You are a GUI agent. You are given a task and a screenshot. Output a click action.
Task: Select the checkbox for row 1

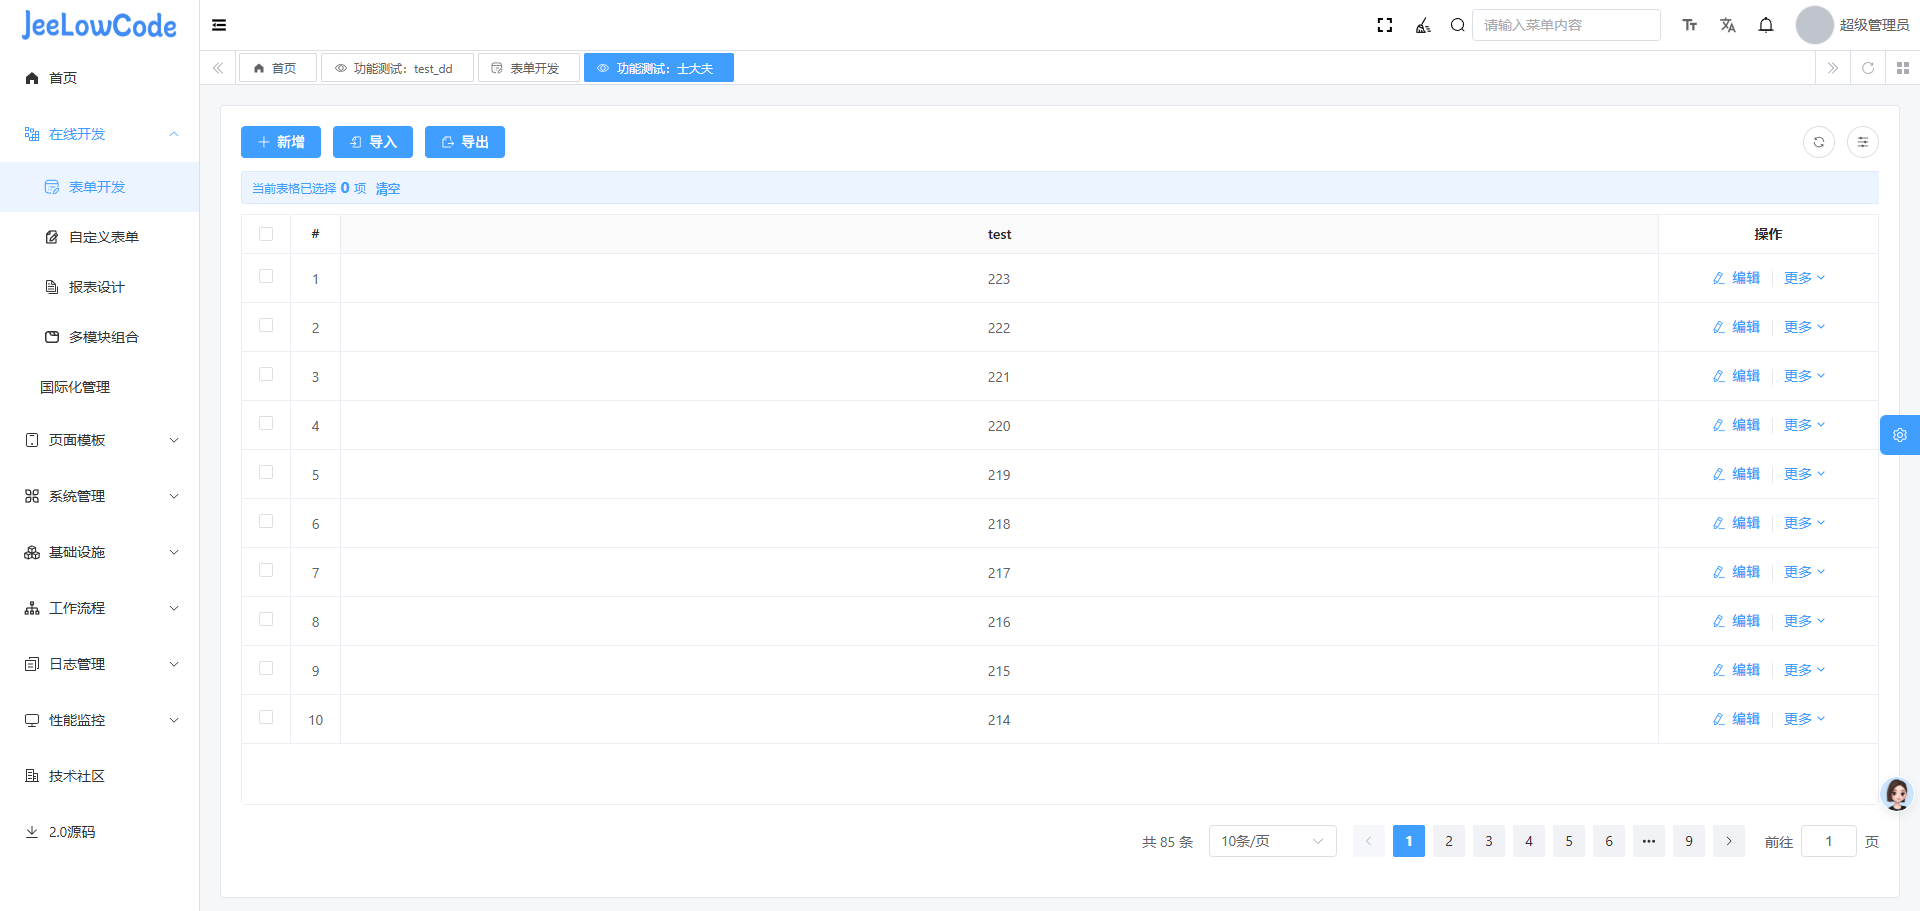click(266, 277)
